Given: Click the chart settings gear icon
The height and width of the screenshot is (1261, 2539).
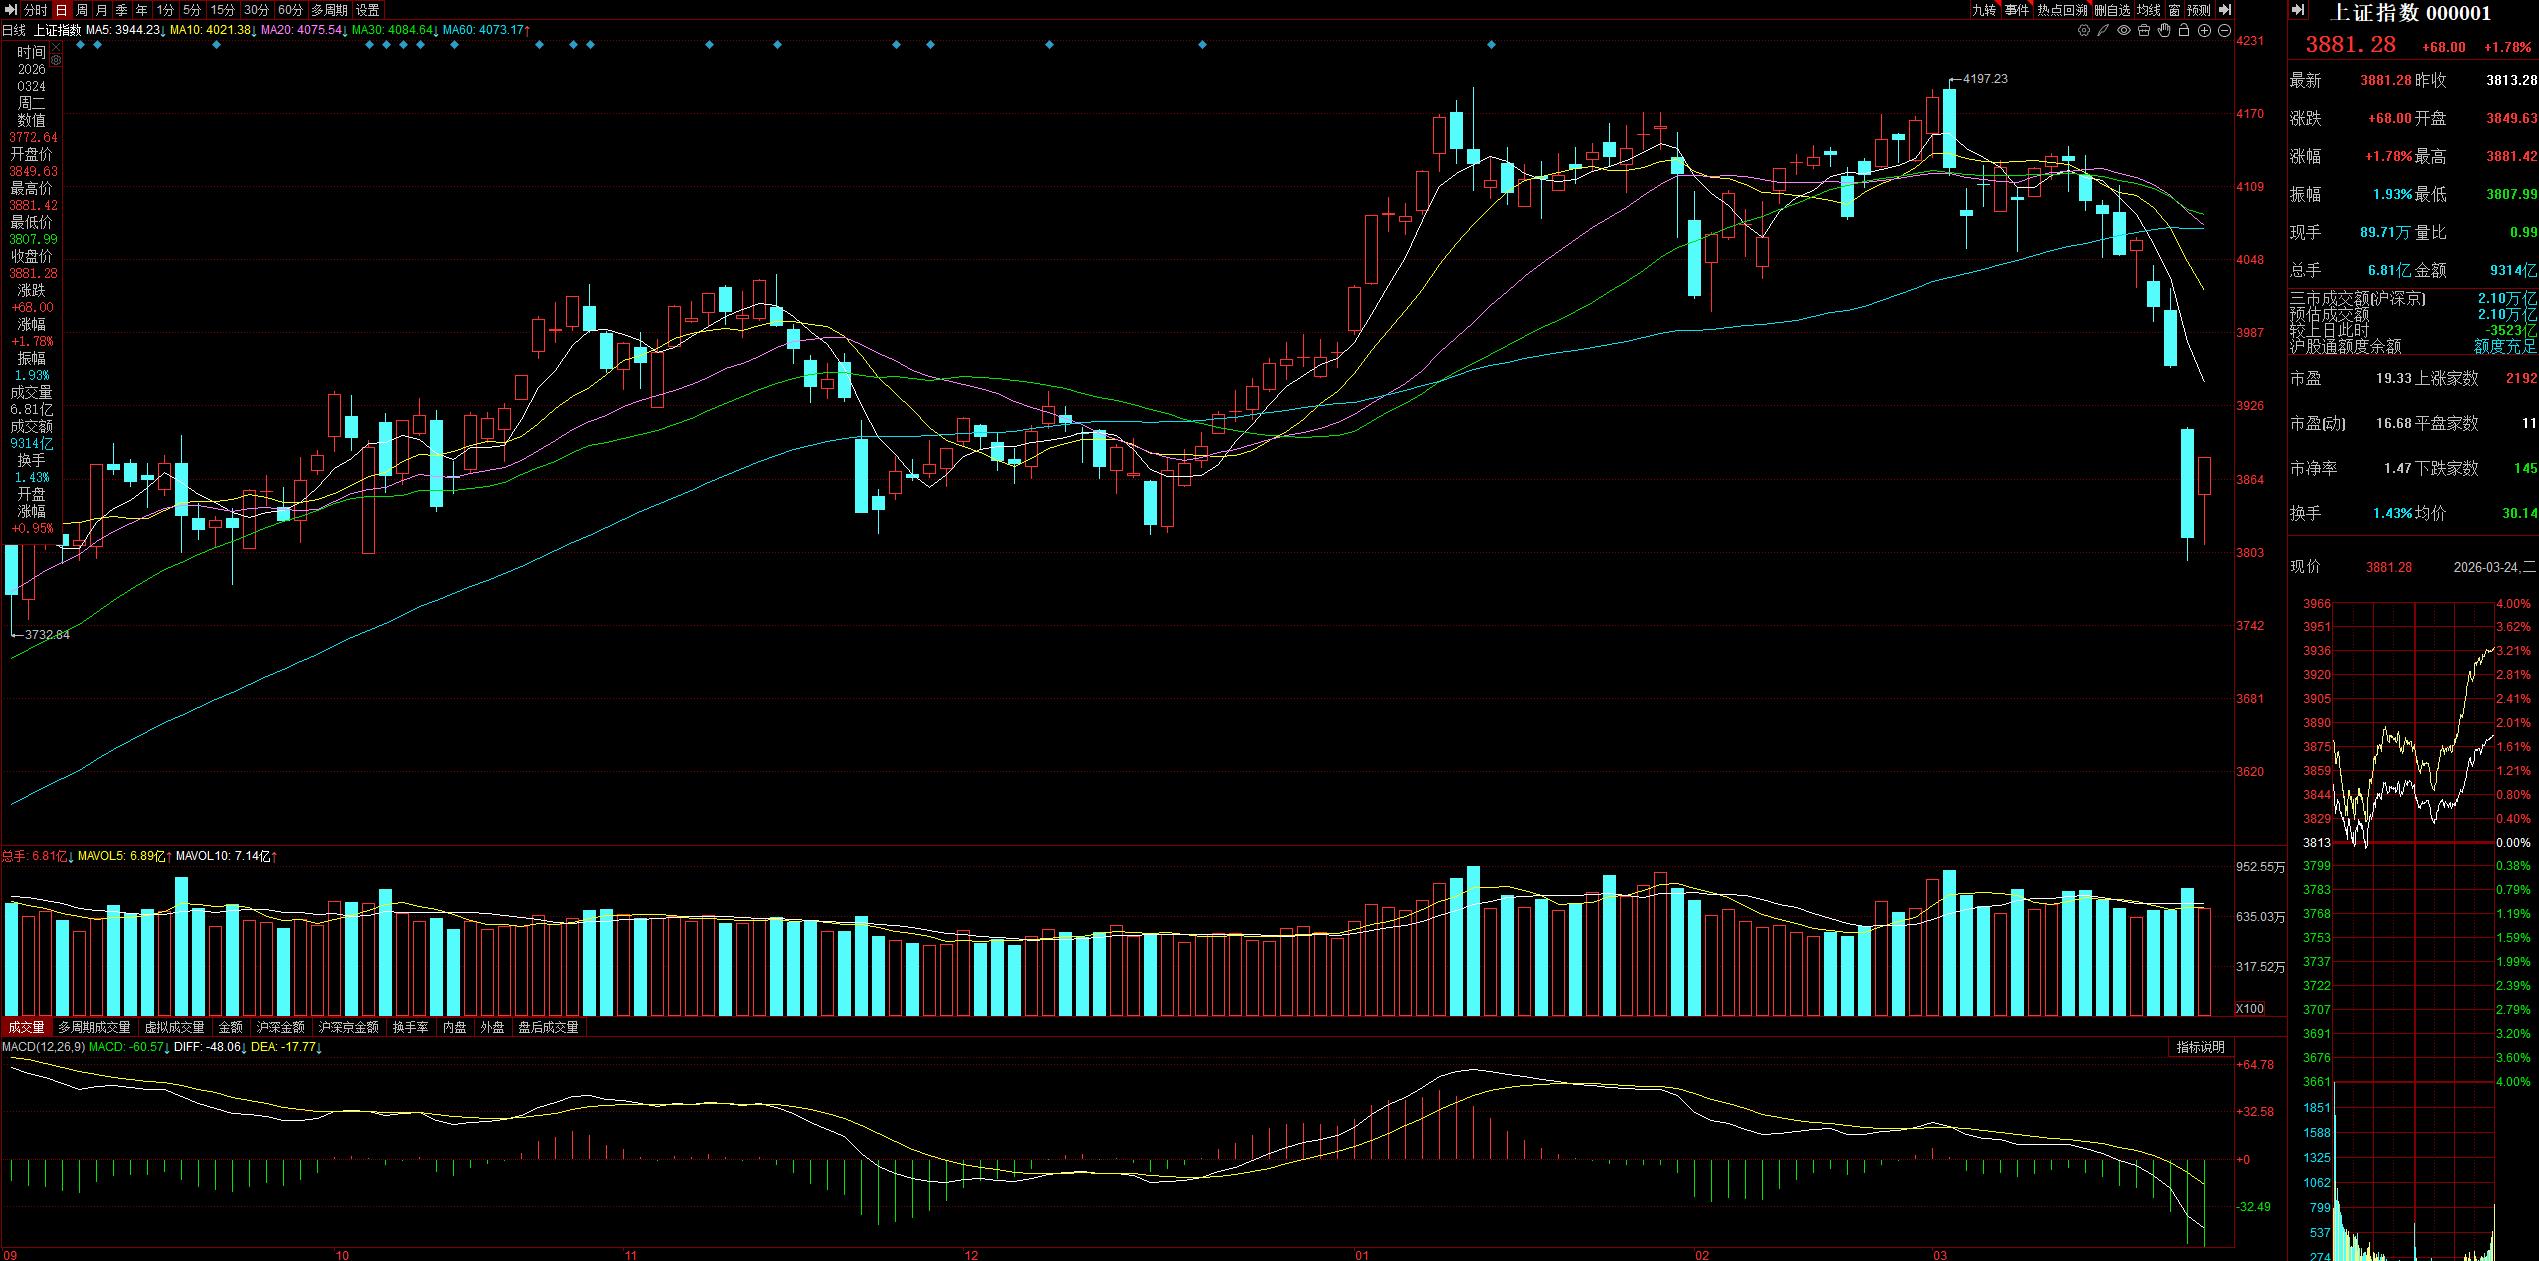Looking at the screenshot, I should (x=2084, y=31).
